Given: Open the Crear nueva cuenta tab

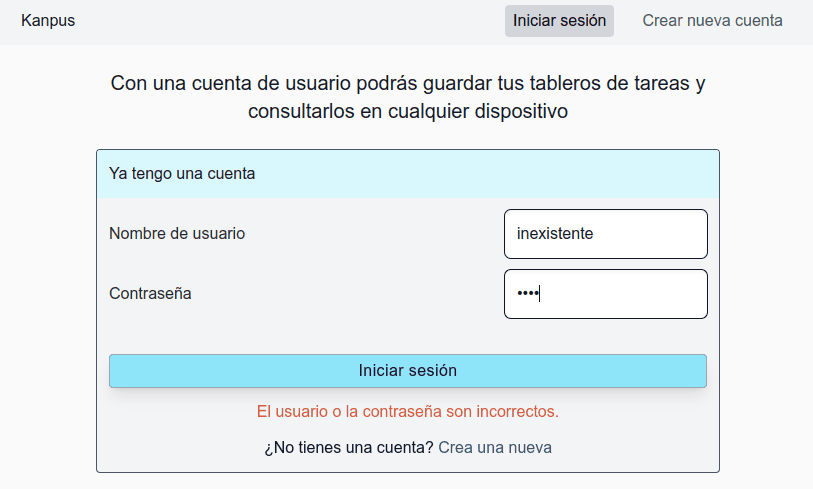Looking at the screenshot, I should tap(712, 20).
